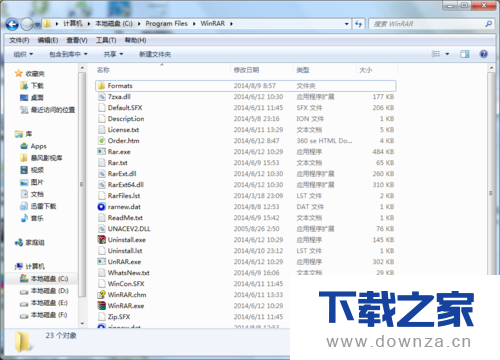Select the UnRAR.exe program icon
This screenshot has width=500, height=360.
pos(102,262)
